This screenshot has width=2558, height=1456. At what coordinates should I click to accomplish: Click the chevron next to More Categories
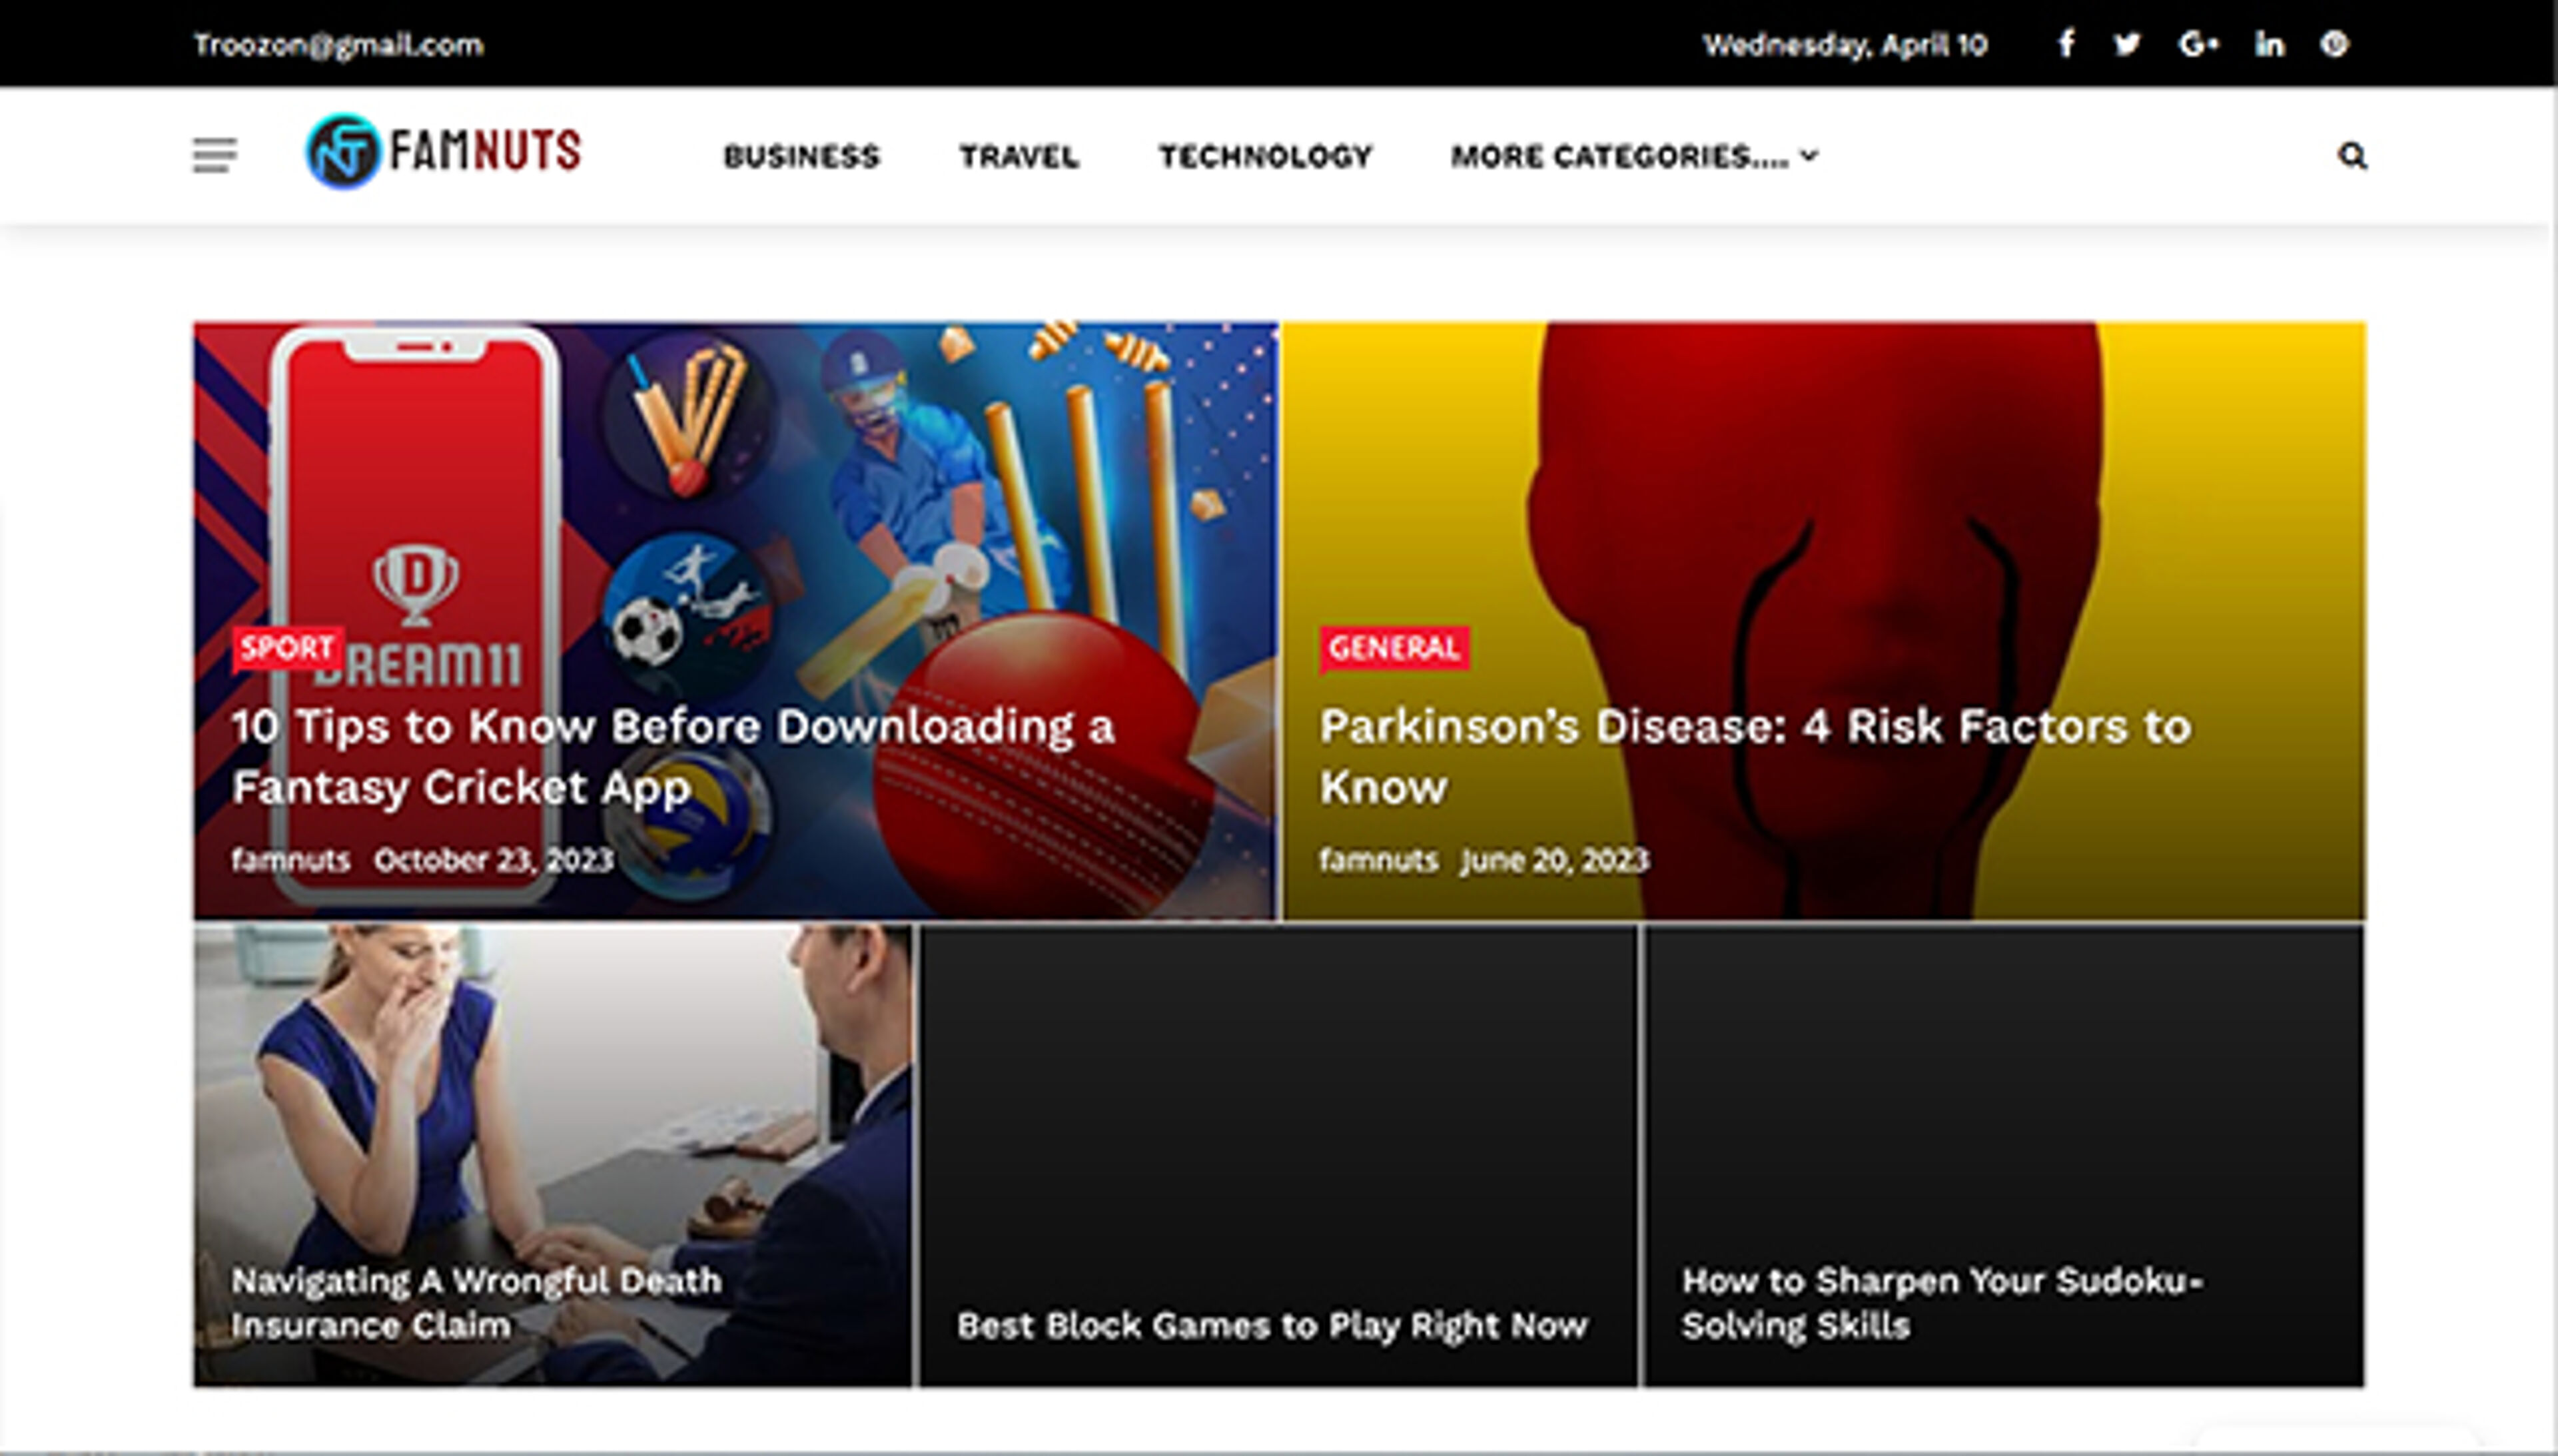click(1809, 156)
